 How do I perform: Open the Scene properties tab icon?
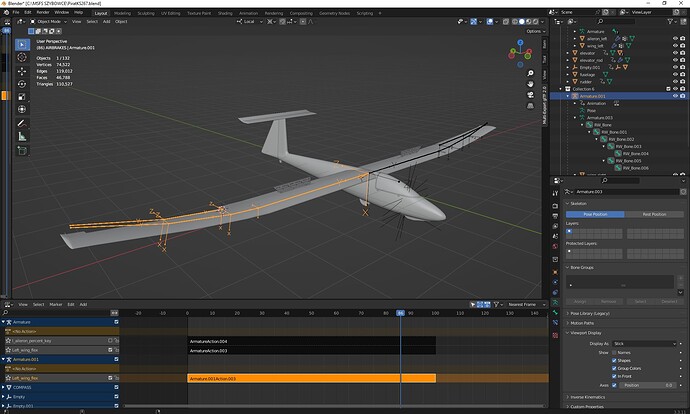(x=555, y=236)
